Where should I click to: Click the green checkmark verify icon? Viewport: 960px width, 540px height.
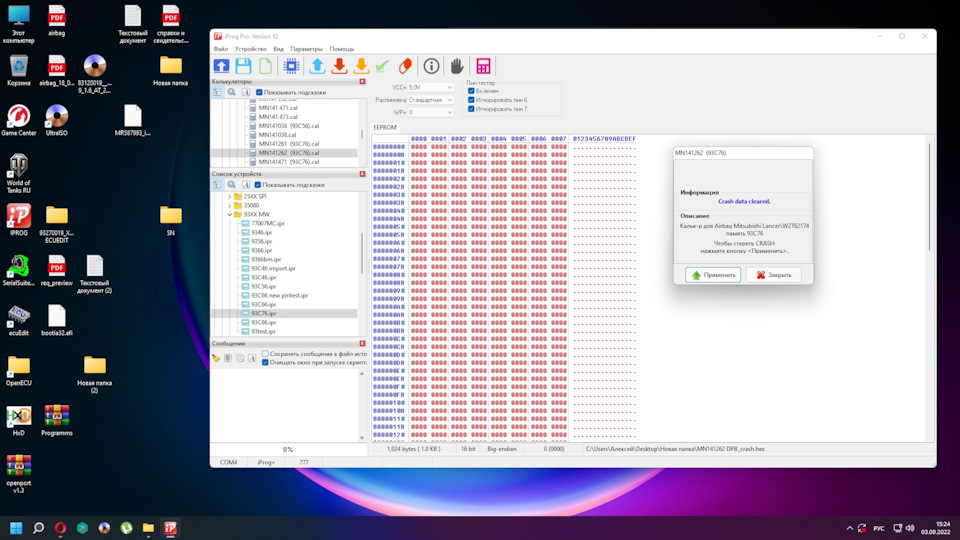point(383,66)
